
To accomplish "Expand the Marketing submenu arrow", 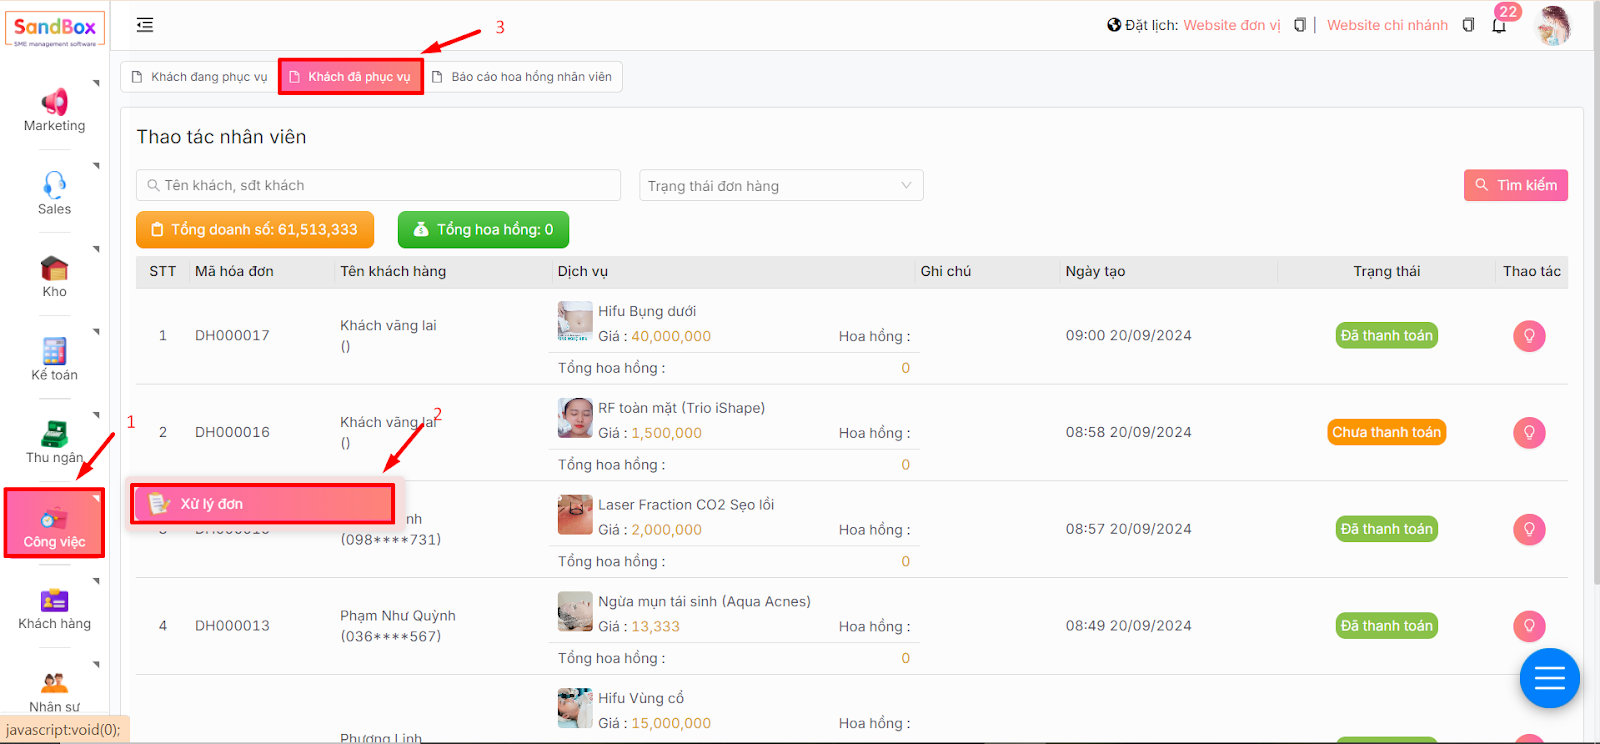I will tap(96, 83).
